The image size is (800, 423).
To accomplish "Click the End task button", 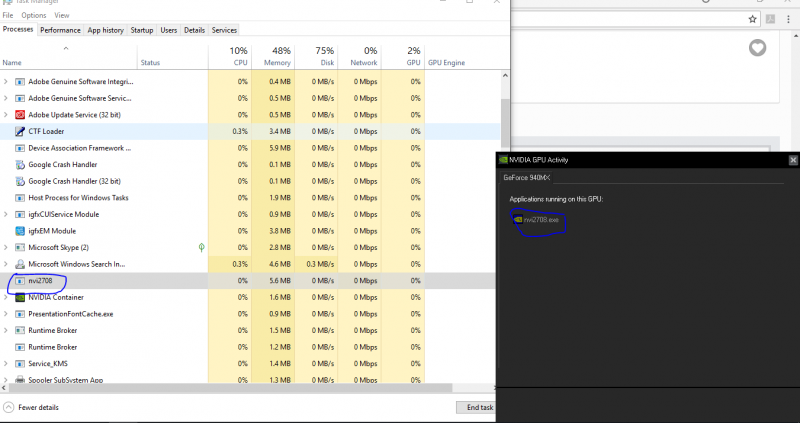I will coord(474,407).
